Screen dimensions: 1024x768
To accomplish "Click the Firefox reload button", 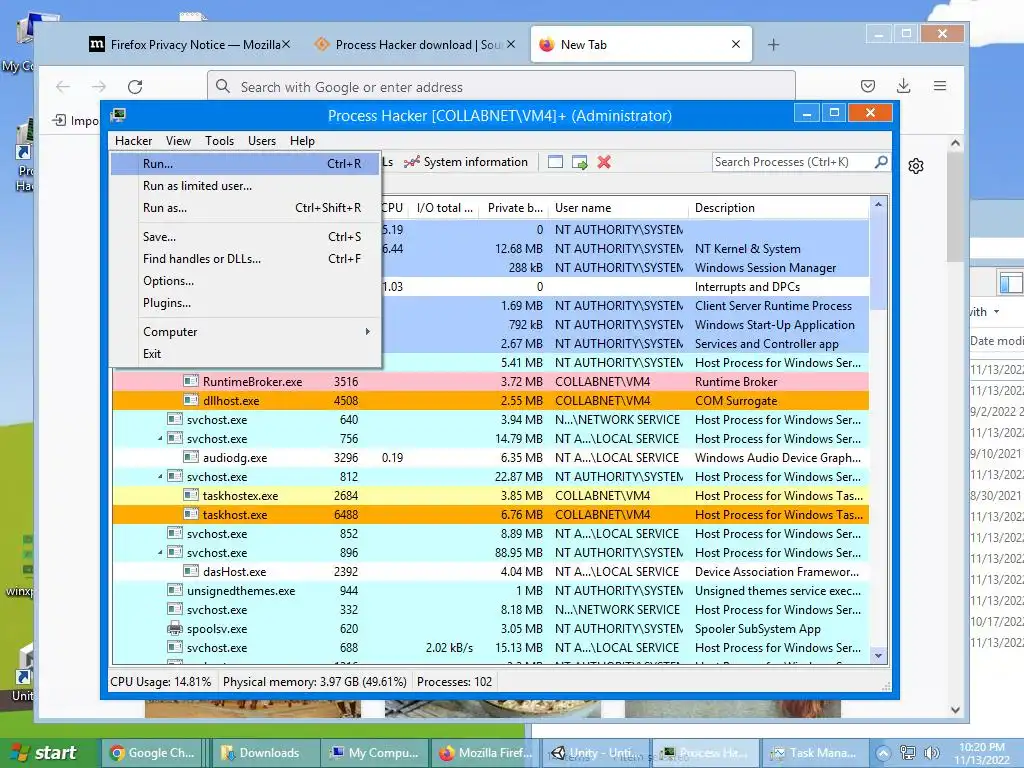I will pos(135,86).
